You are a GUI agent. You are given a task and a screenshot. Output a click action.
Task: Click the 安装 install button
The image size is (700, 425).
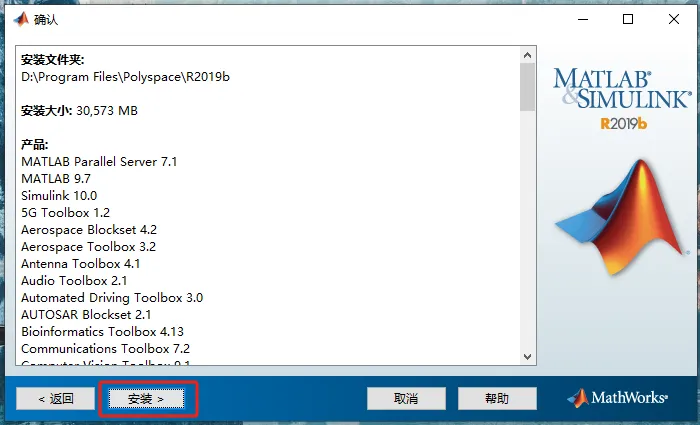[146, 398]
